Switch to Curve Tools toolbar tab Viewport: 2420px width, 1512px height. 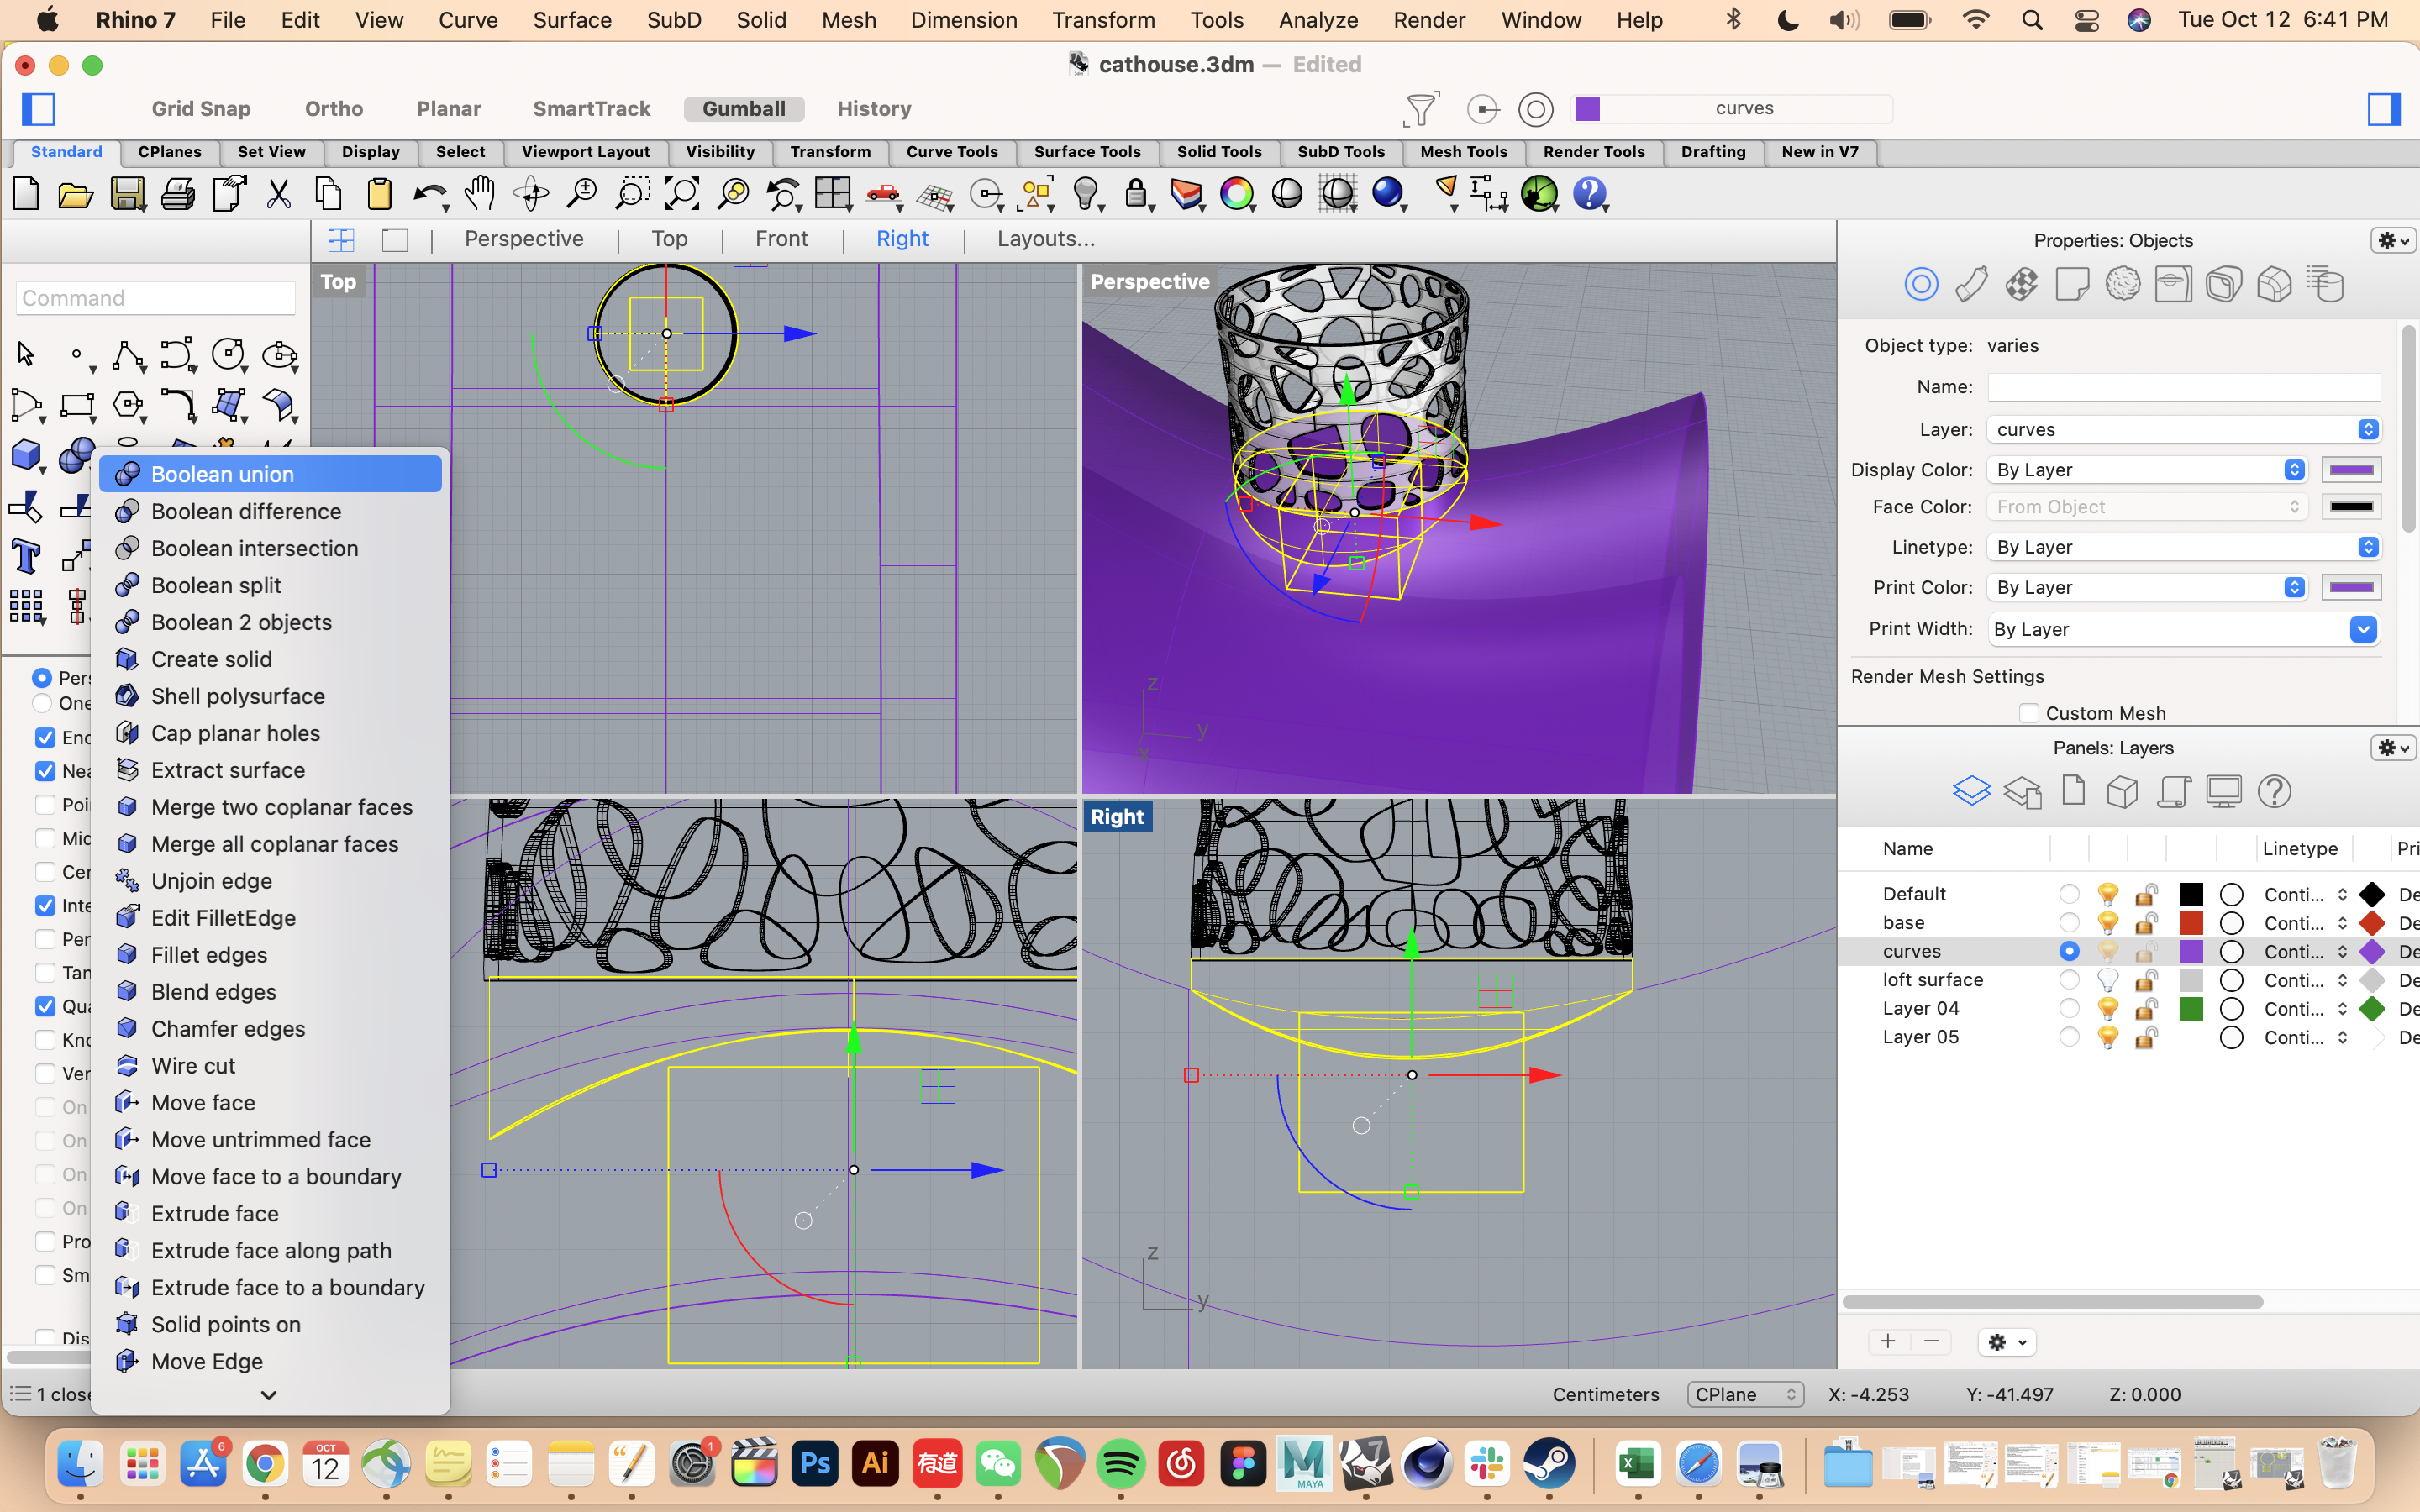pos(952,152)
